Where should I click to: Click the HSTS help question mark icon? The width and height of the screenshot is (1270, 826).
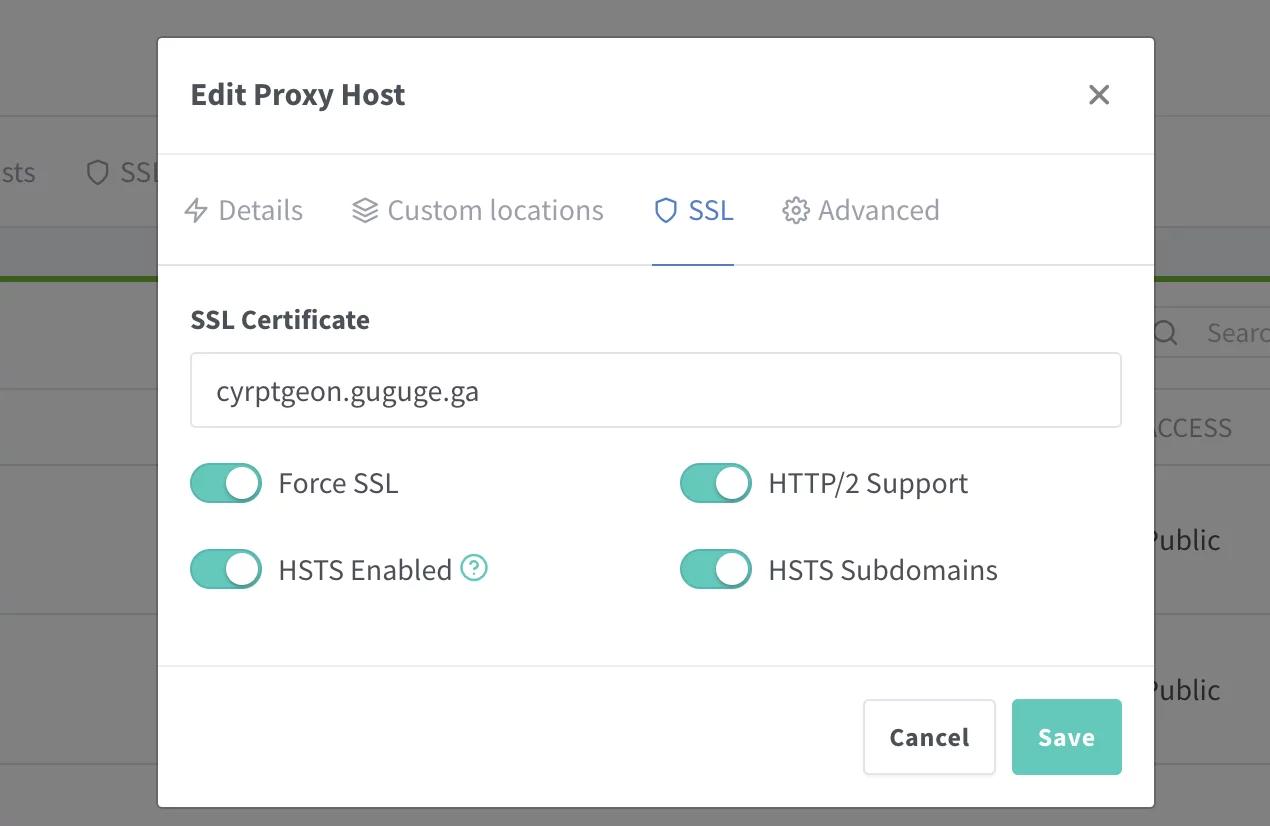(474, 569)
